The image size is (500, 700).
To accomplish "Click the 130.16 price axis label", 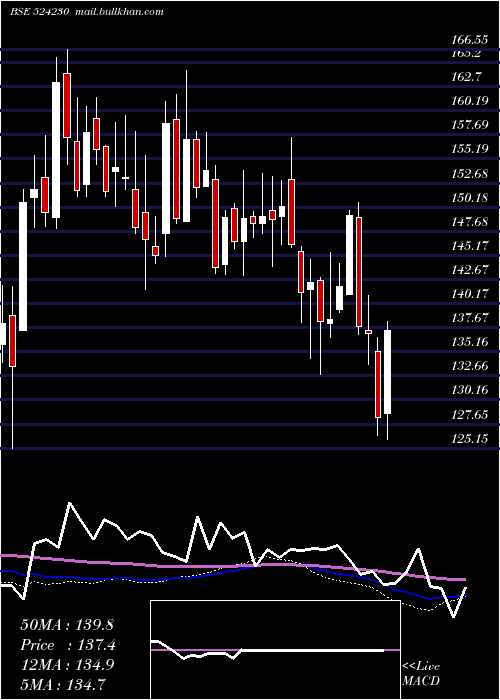I will click(x=469, y=391).
